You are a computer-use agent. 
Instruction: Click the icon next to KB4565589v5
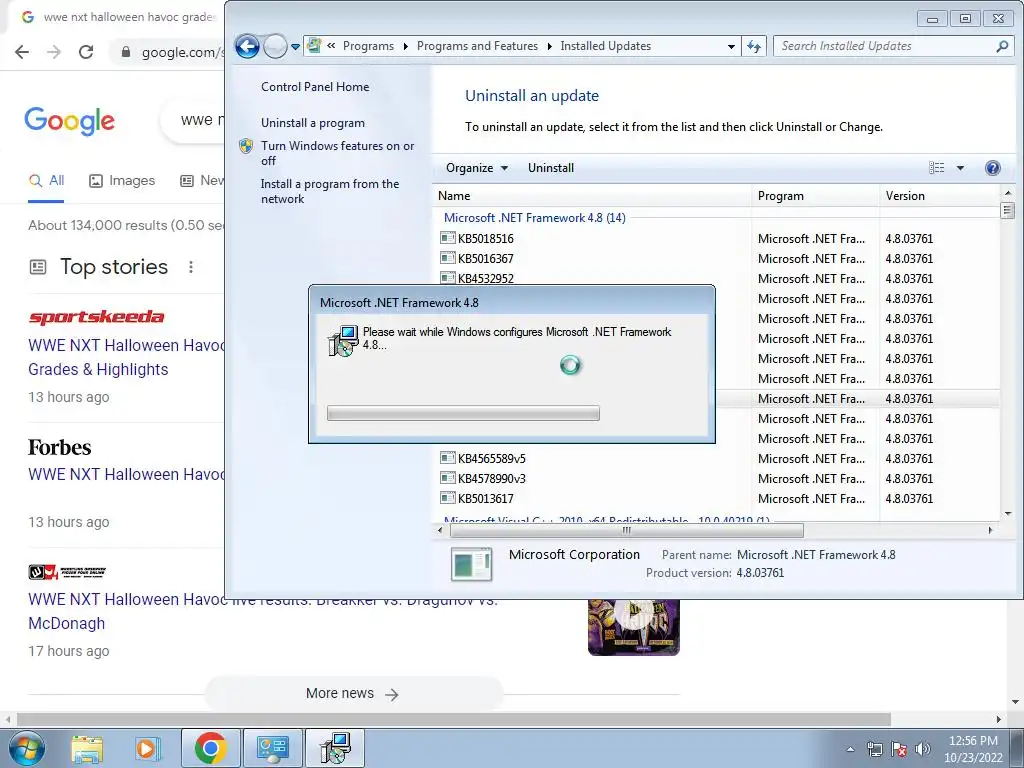point(447,458)
